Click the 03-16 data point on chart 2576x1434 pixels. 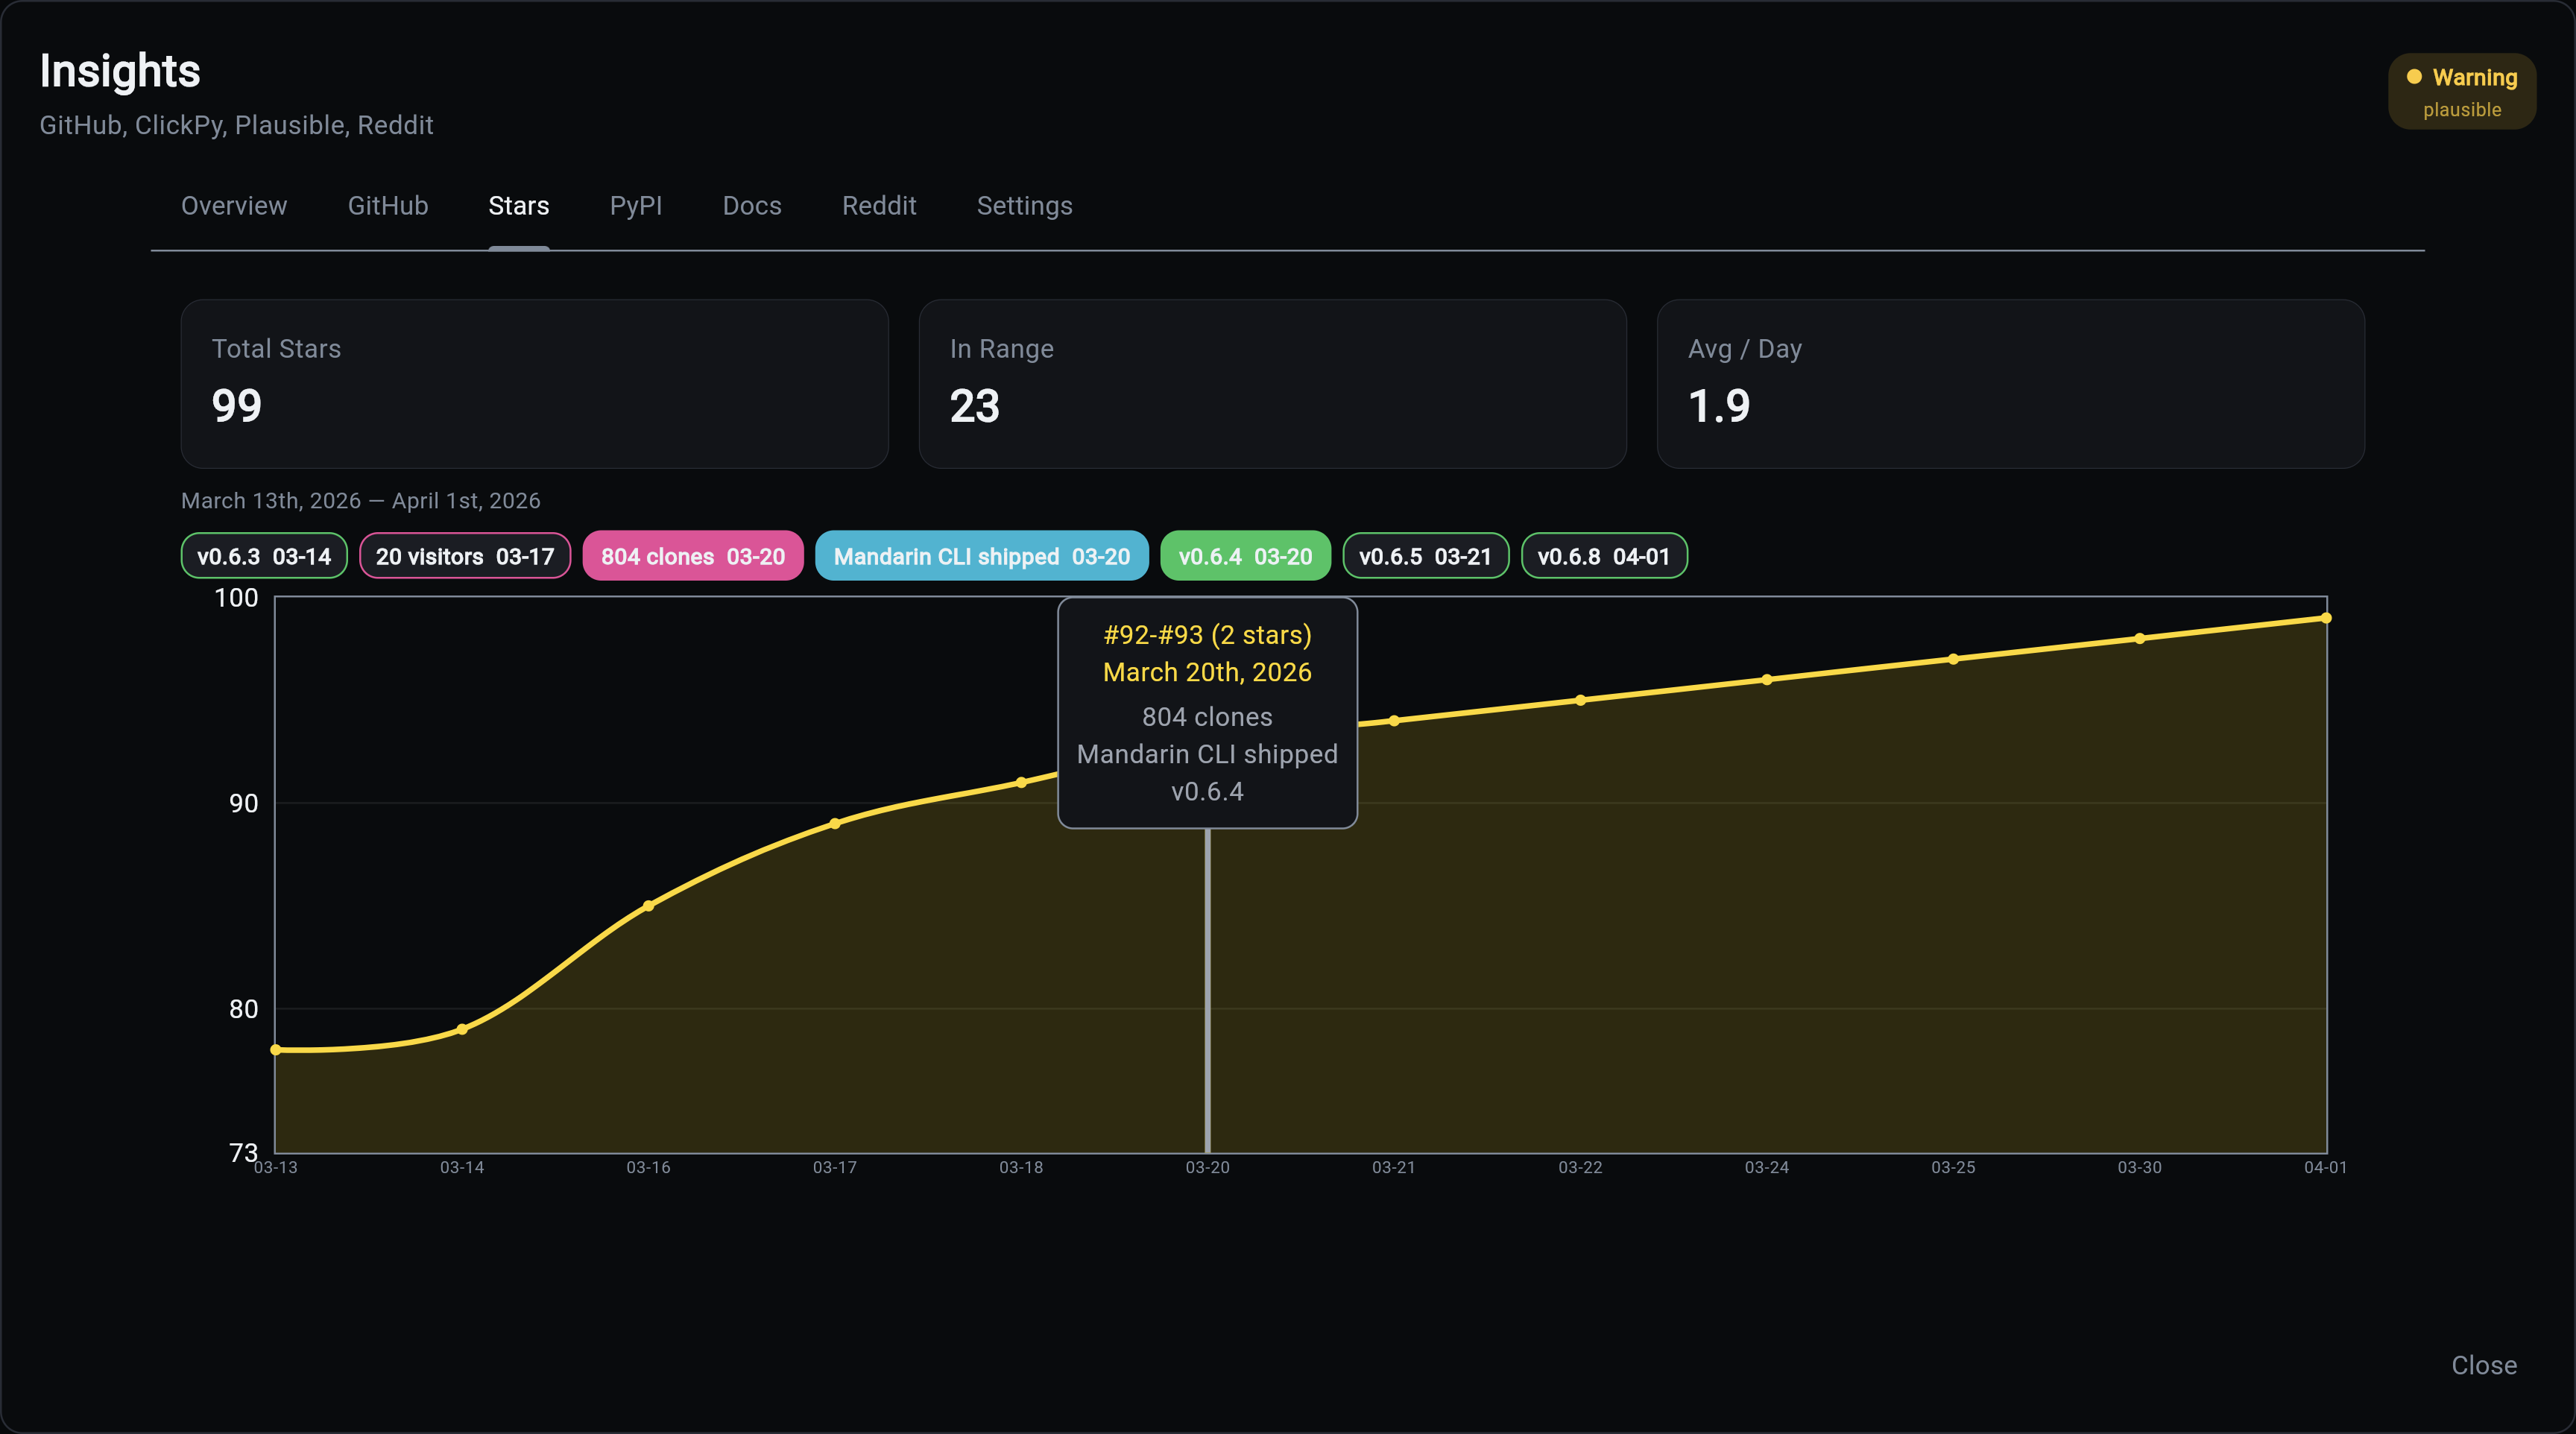648,906
